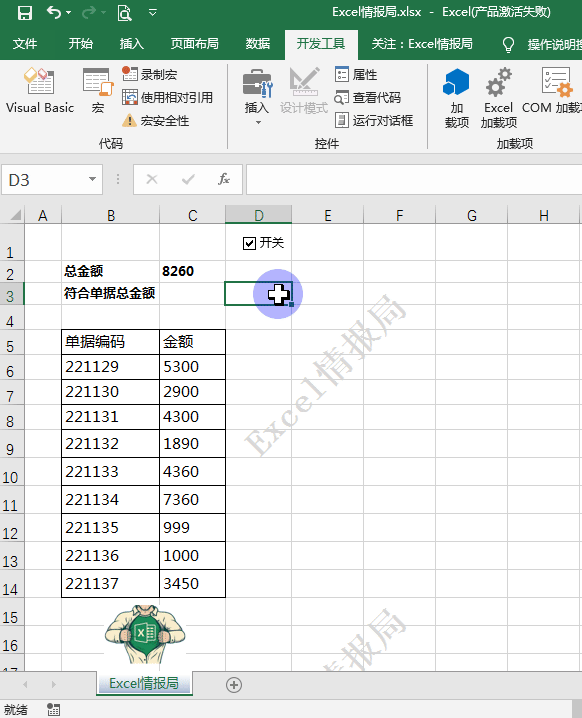Screen dimensions: 582x718
Task: Click the 设计模式 design mode button
Action: click(304, 91)
